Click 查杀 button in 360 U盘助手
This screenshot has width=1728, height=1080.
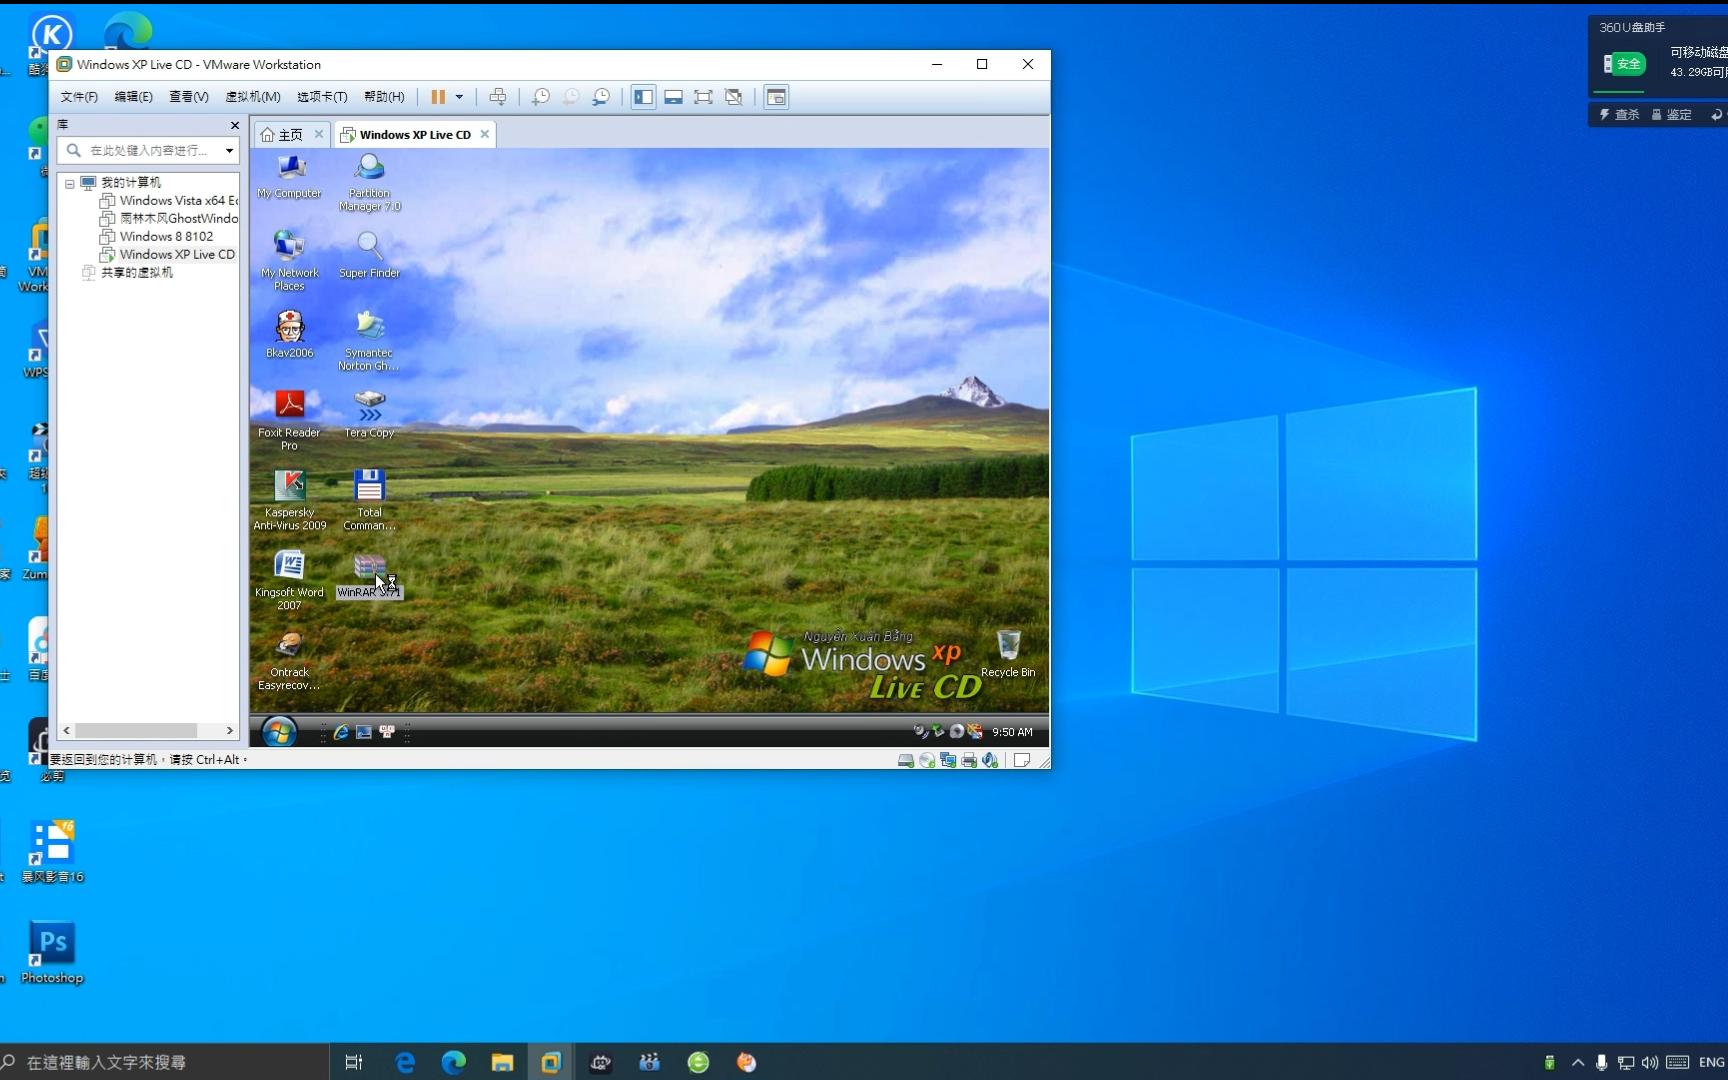pyautogui.click(x=1619, y=115)
